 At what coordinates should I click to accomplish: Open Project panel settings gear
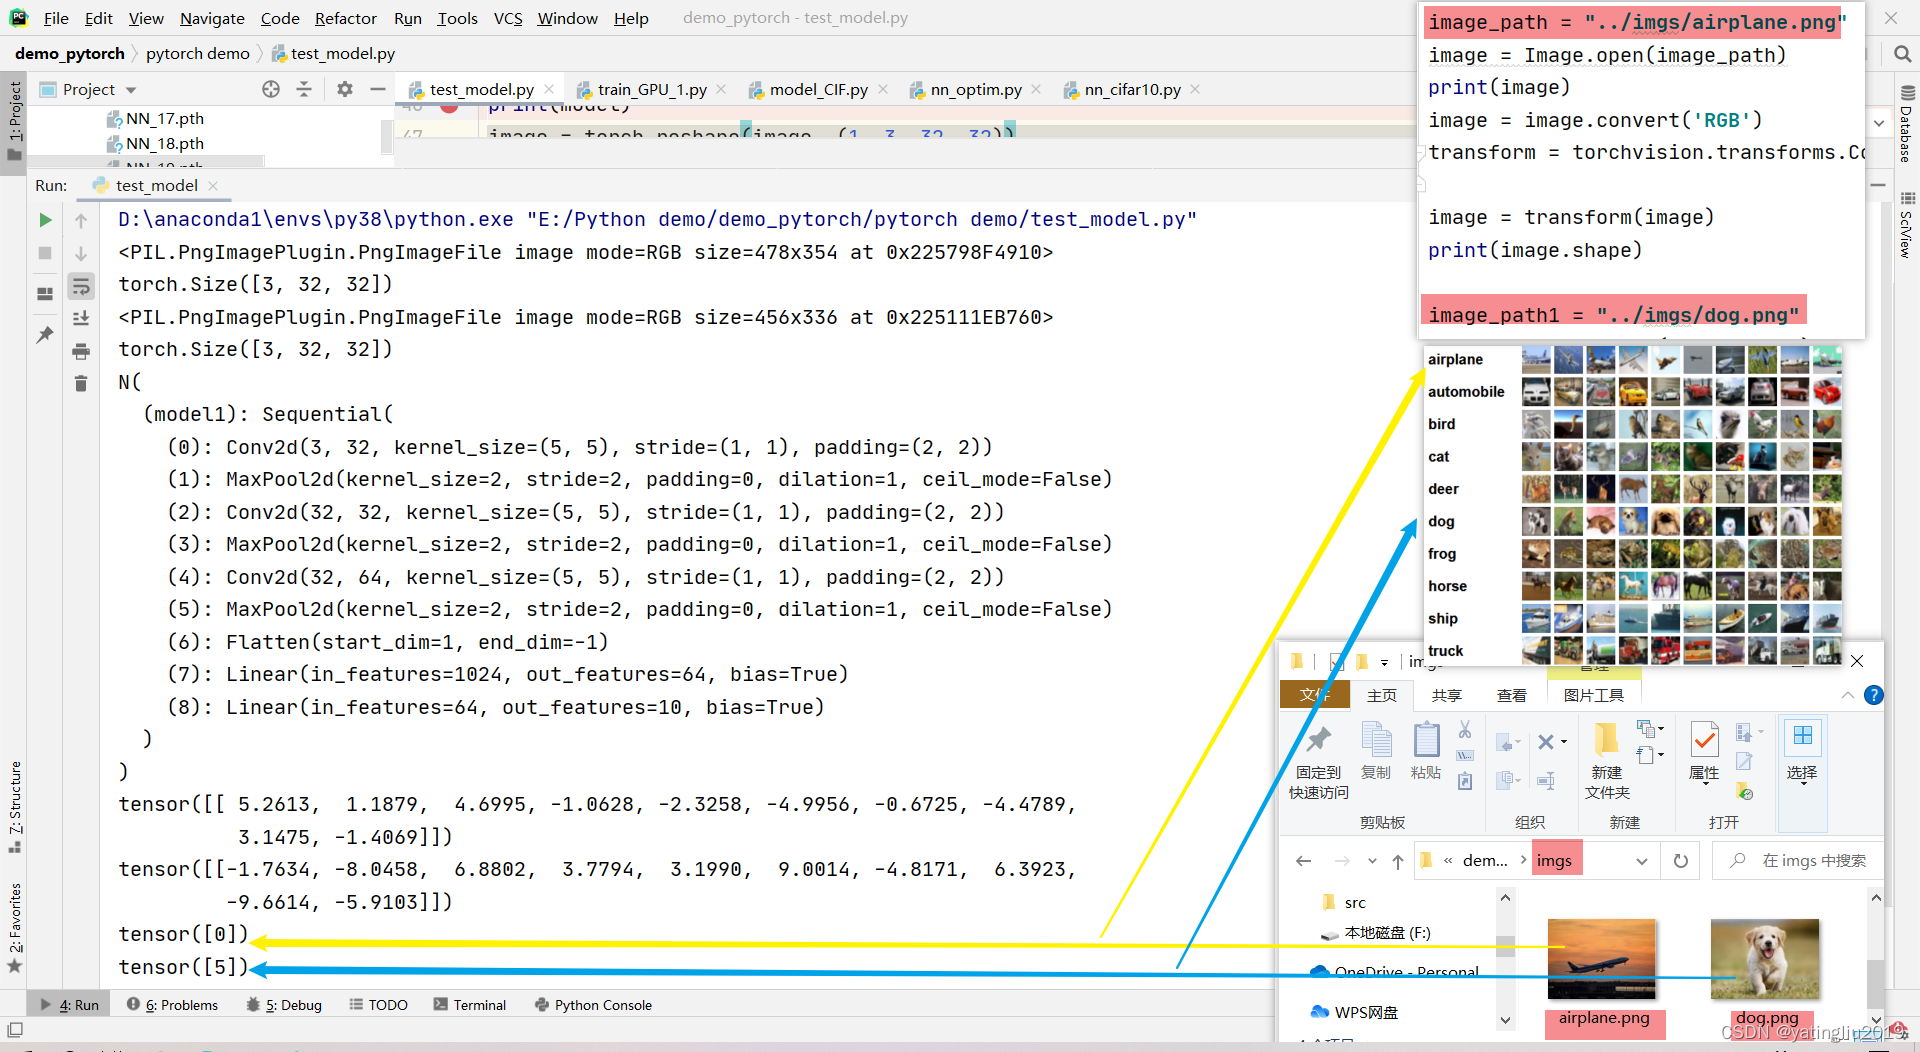(x=344, y=89)
